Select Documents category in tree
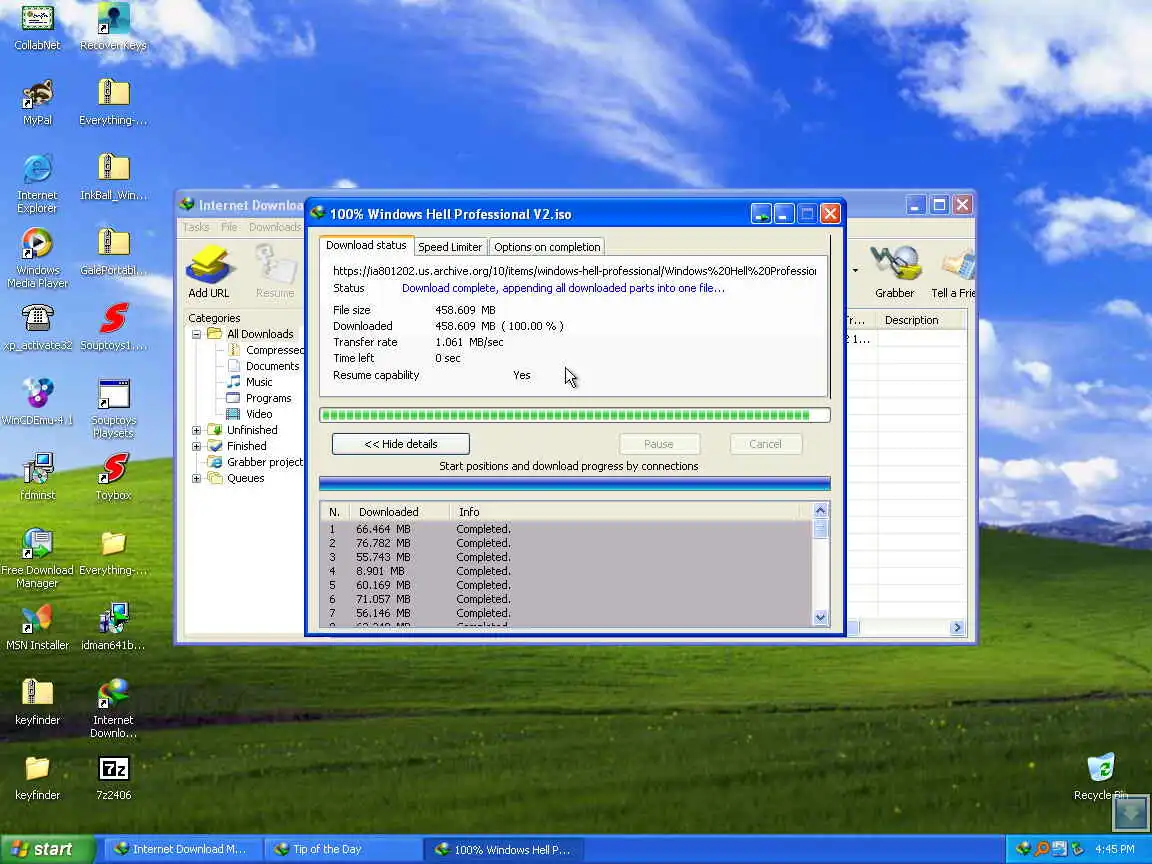The image size is (1152, 864). tap(264, 367)
